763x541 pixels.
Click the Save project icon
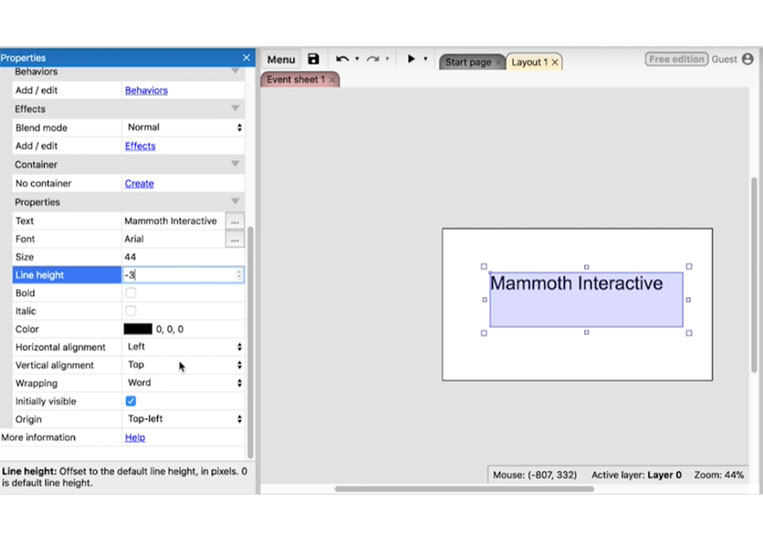point(313,59)
